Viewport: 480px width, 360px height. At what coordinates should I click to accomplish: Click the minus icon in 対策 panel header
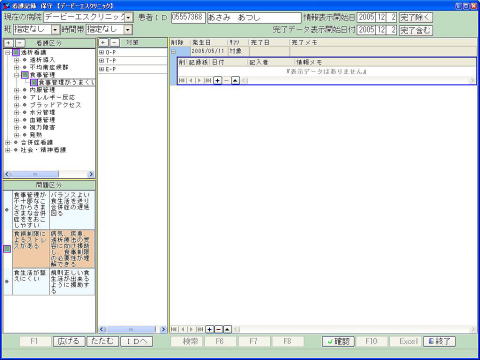click(x=114, y=42)
